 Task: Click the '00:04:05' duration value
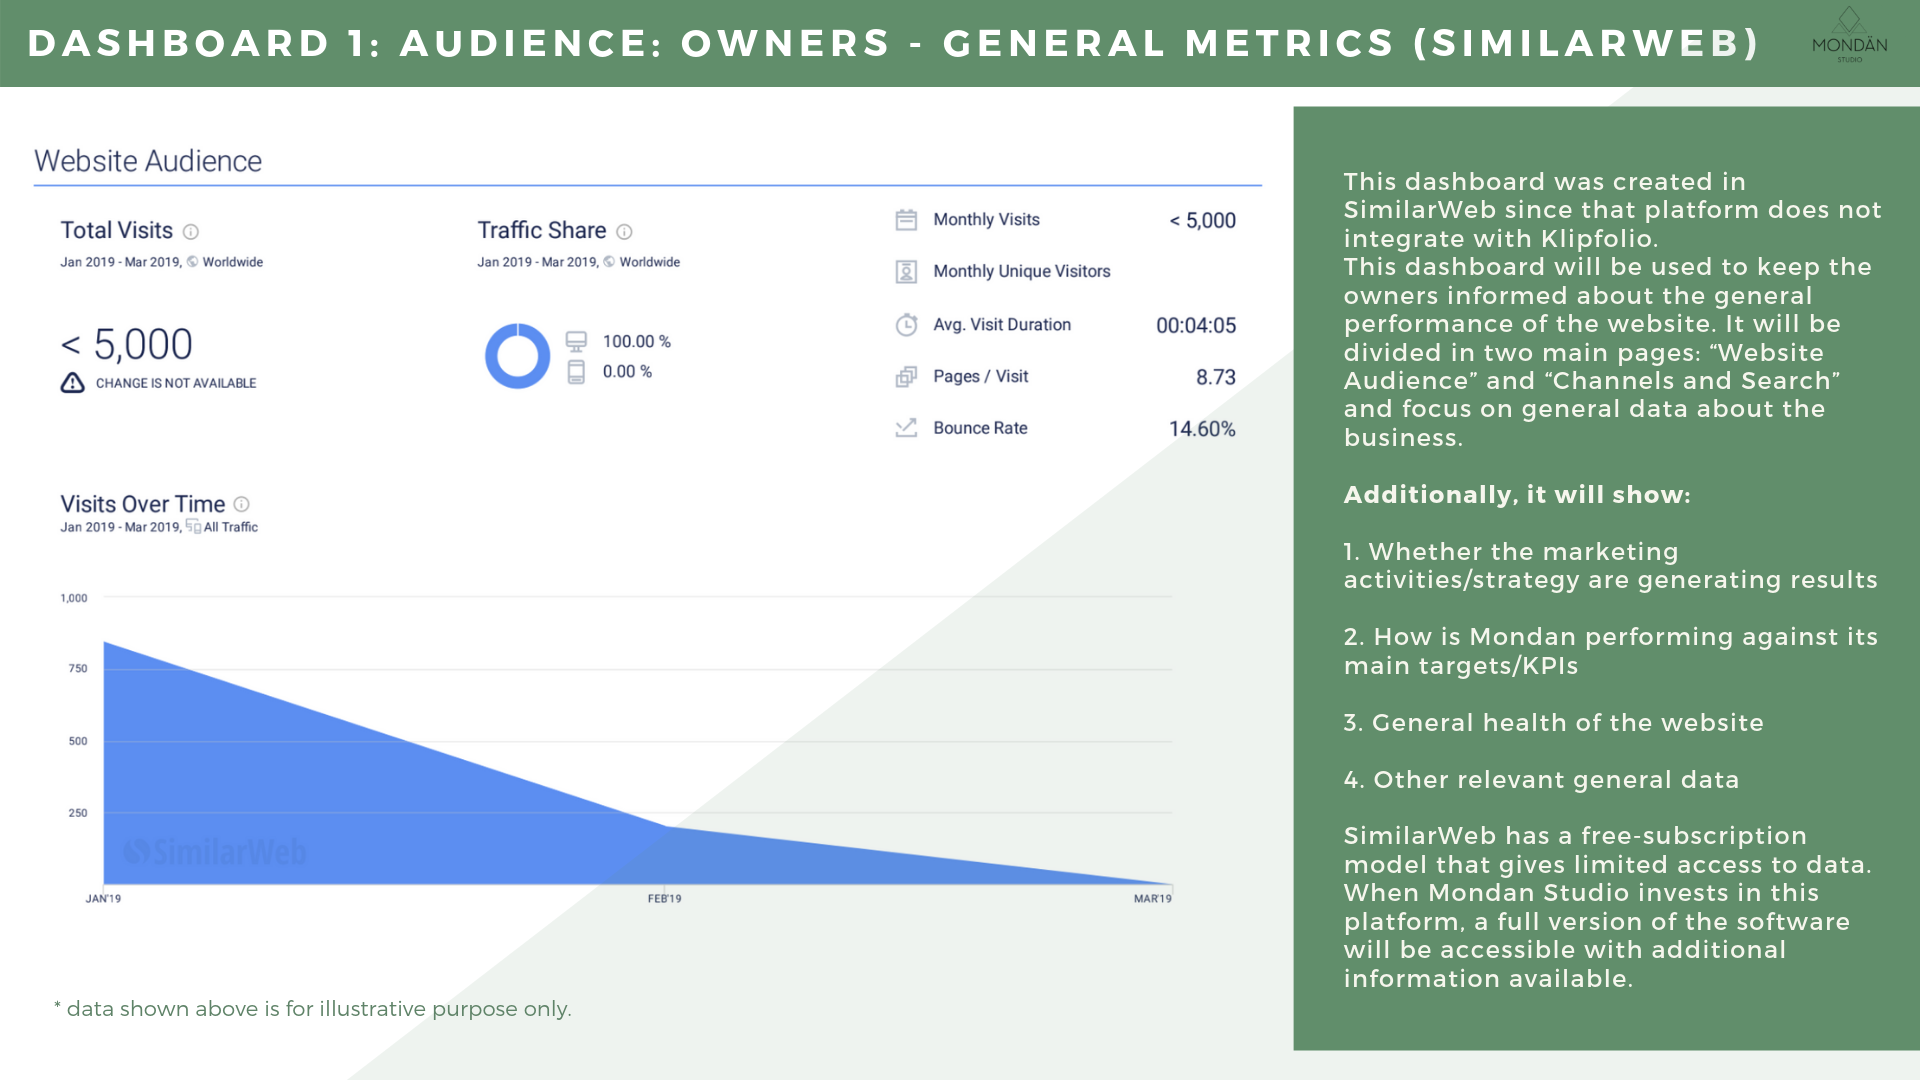click(x=1196, y=326)
